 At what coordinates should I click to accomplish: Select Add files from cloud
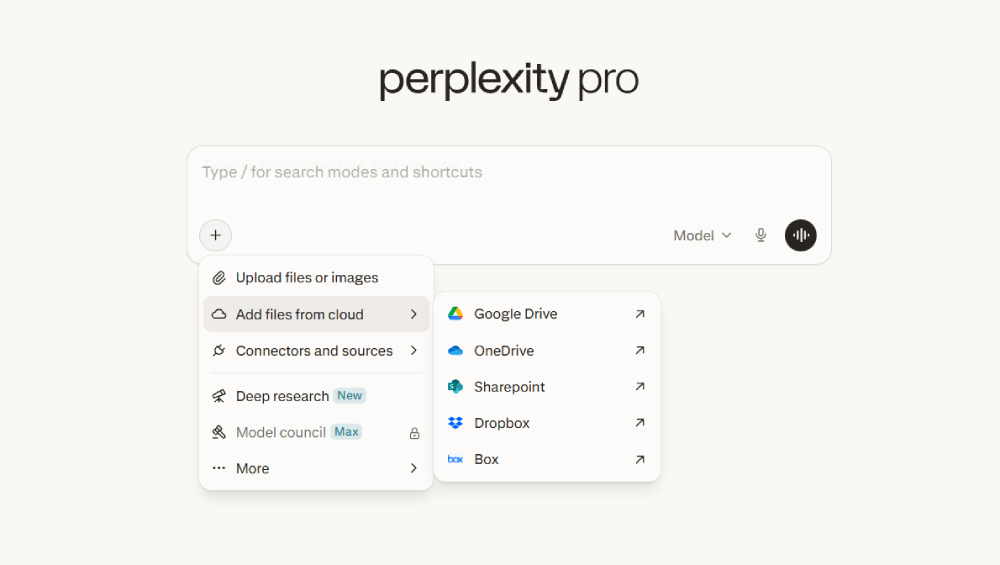pyautogui.click(x=300, y=314)
